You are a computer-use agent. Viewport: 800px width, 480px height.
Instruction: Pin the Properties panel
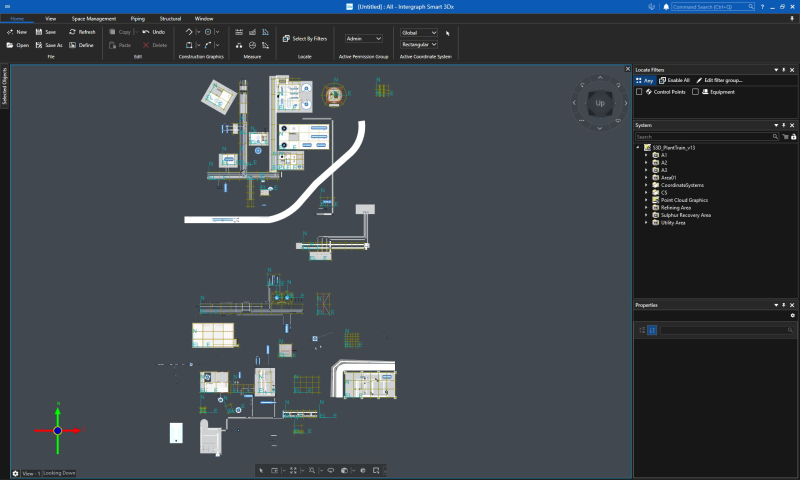(x=784, y=305)
